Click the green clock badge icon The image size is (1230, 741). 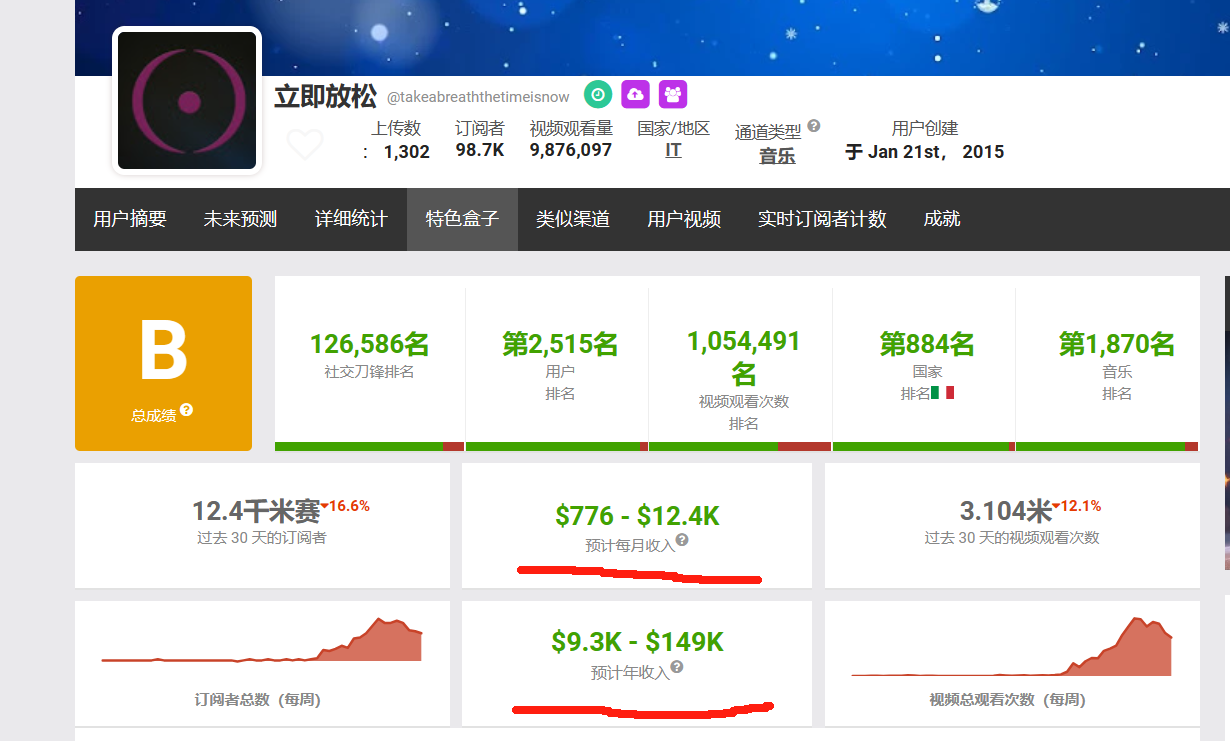598,94
